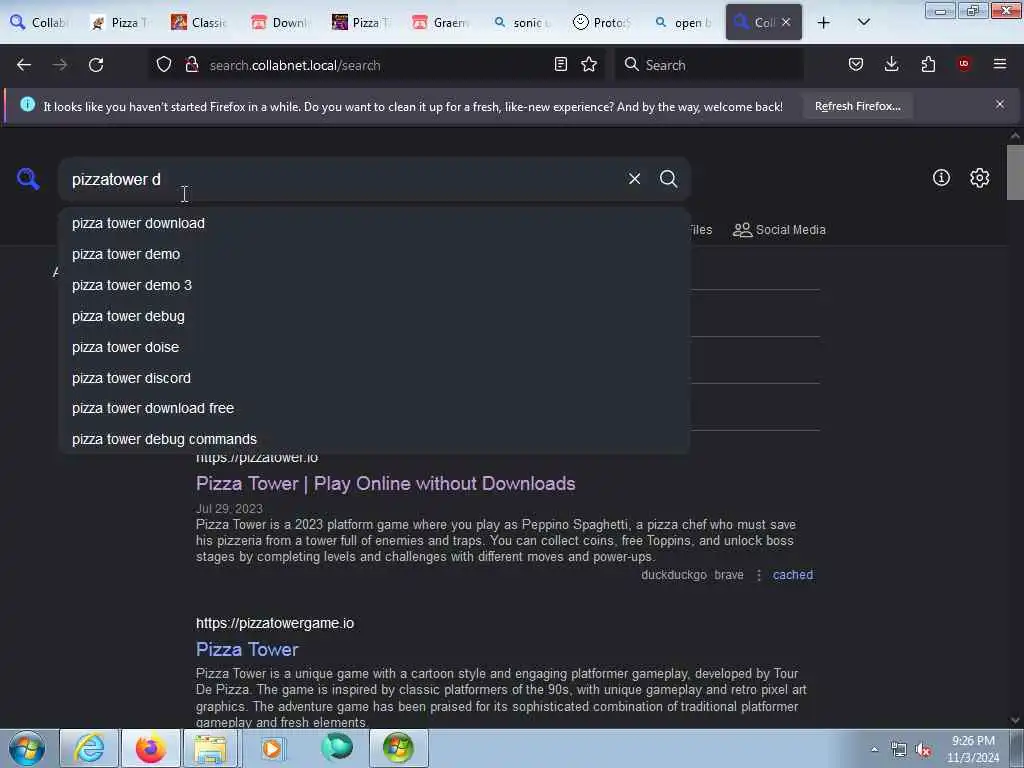This screenshot has width=1024, height=768.
Task: Focus the Firefox Search box
Action: 709,65
